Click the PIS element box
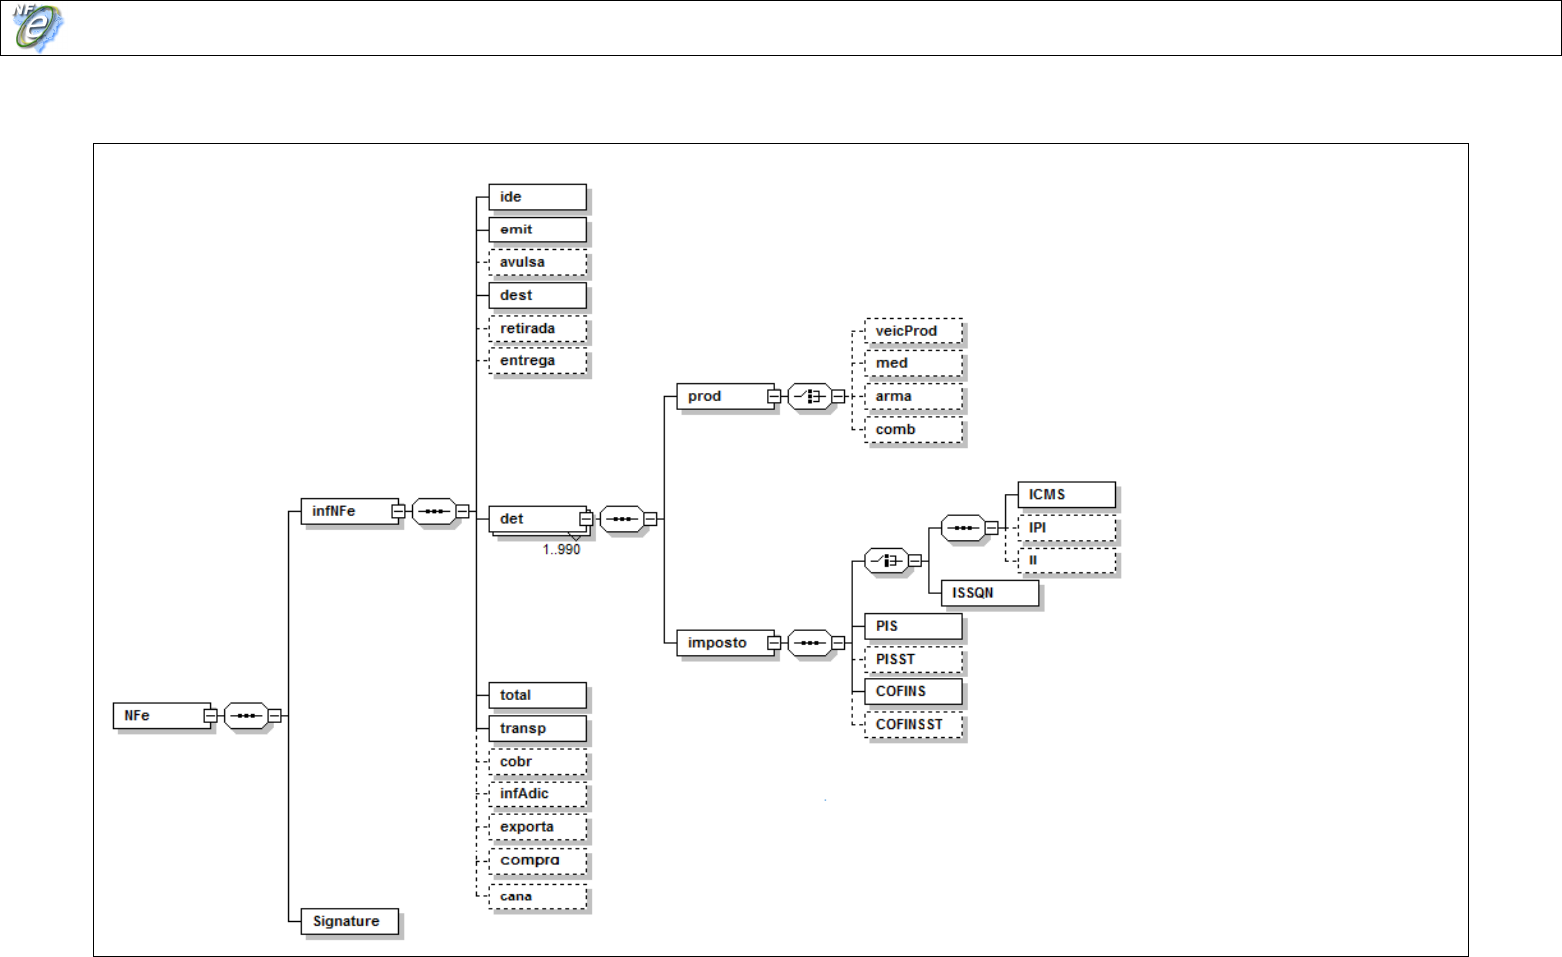The image size is (1562, 957). pyautogui.click(x=914, y=626)
